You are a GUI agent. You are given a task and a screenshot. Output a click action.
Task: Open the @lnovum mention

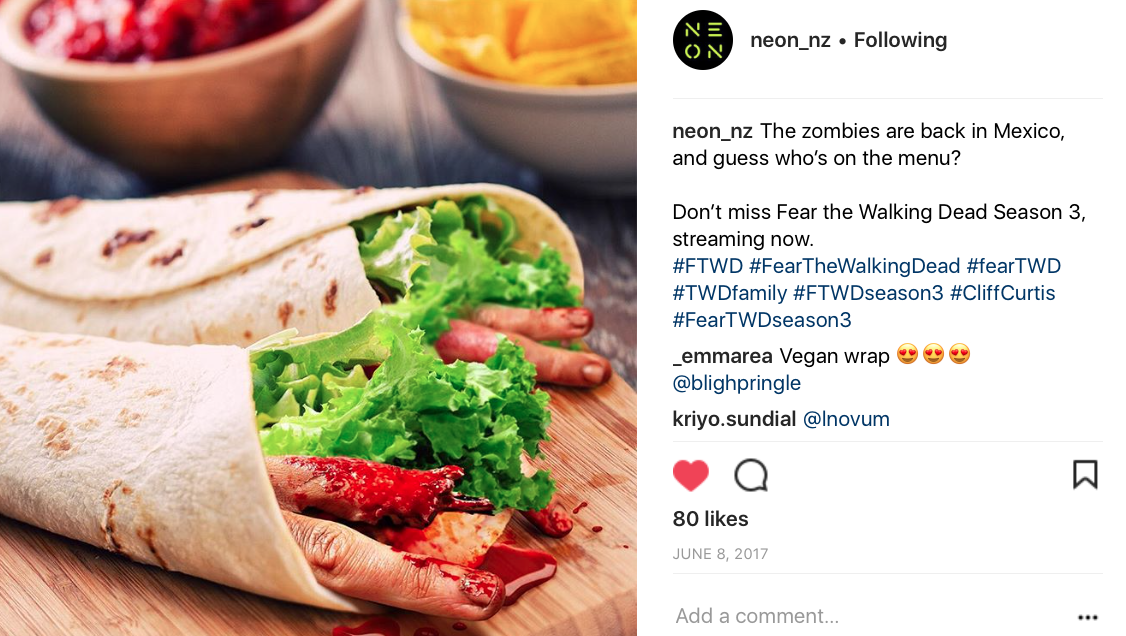coord(846,419)
